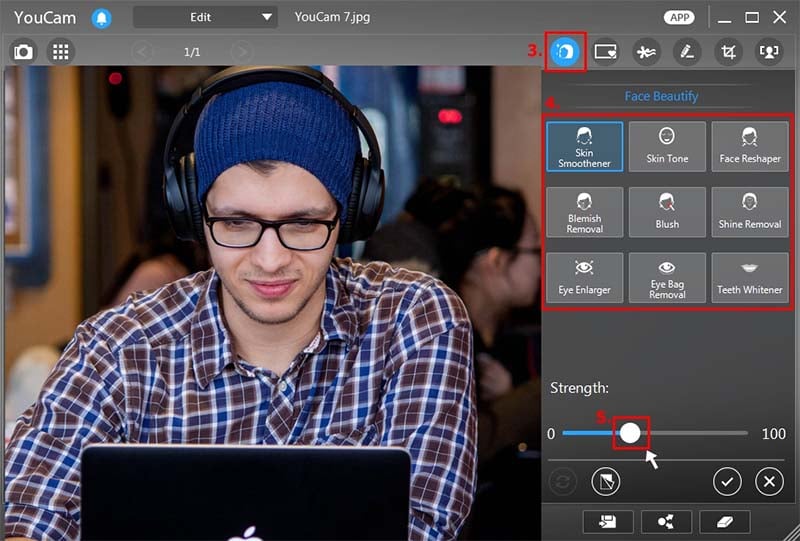Select the crop tool icon
This screenshot has height=541, width=800.
coord(728,51)
